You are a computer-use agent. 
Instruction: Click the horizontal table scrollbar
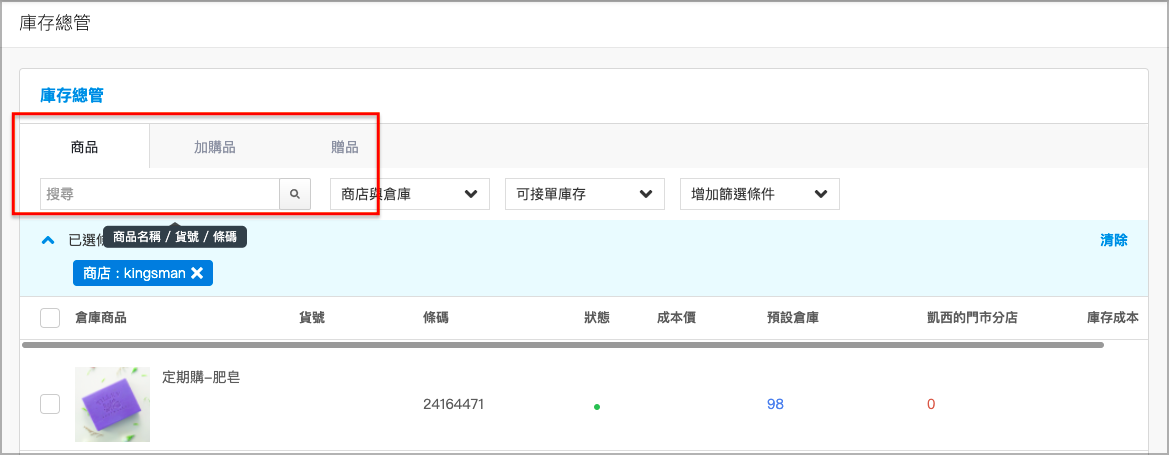pos(563,345)
